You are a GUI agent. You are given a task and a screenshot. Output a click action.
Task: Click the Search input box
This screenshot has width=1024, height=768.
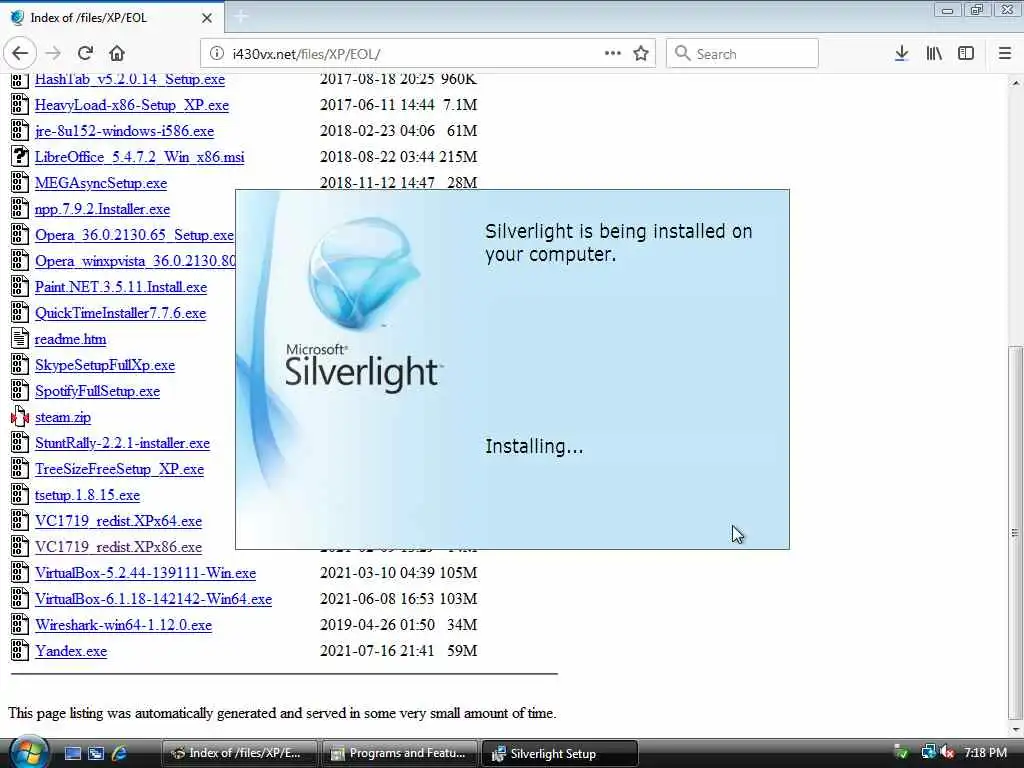tap(742, 54)
